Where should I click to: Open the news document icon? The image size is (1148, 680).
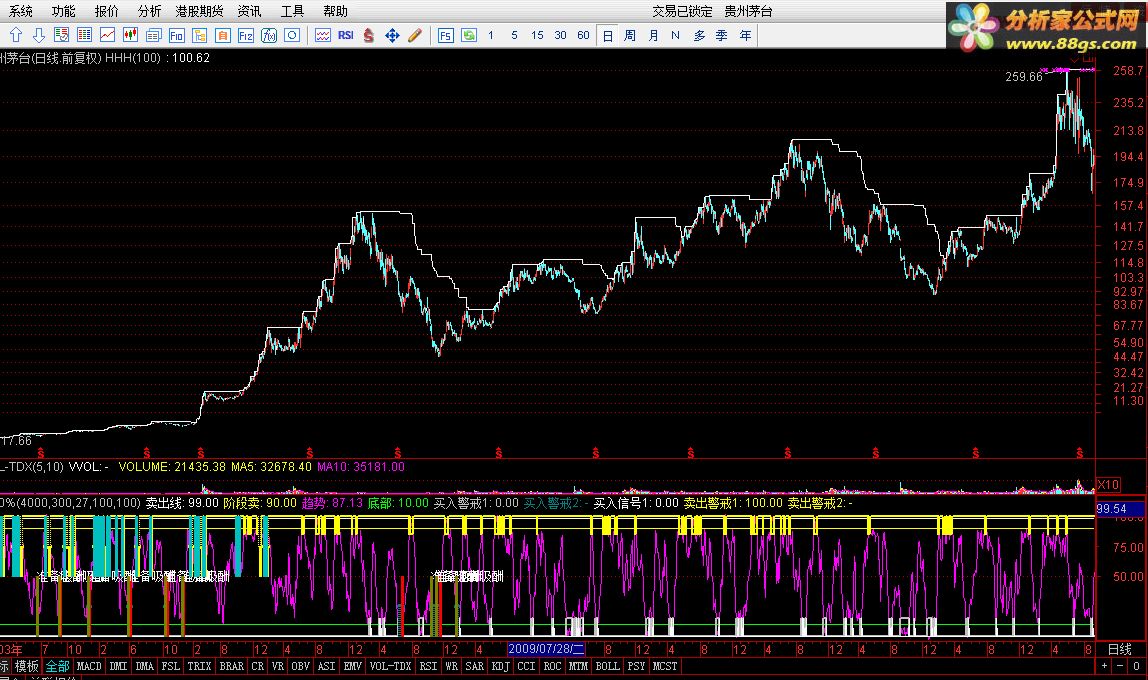tap(154, 35)
